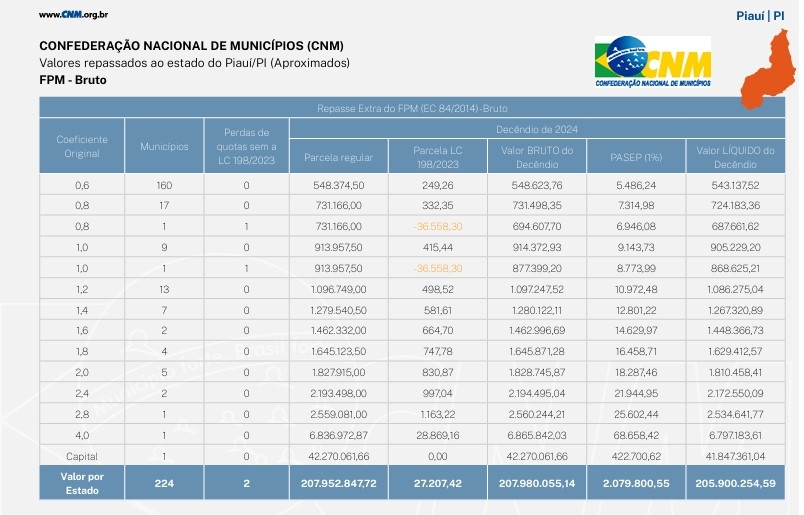The height and width of the screenshot is (515, 804).
Task: Click the Valor LÍQUIDO do Decêndio header
Action: [738, 157]
